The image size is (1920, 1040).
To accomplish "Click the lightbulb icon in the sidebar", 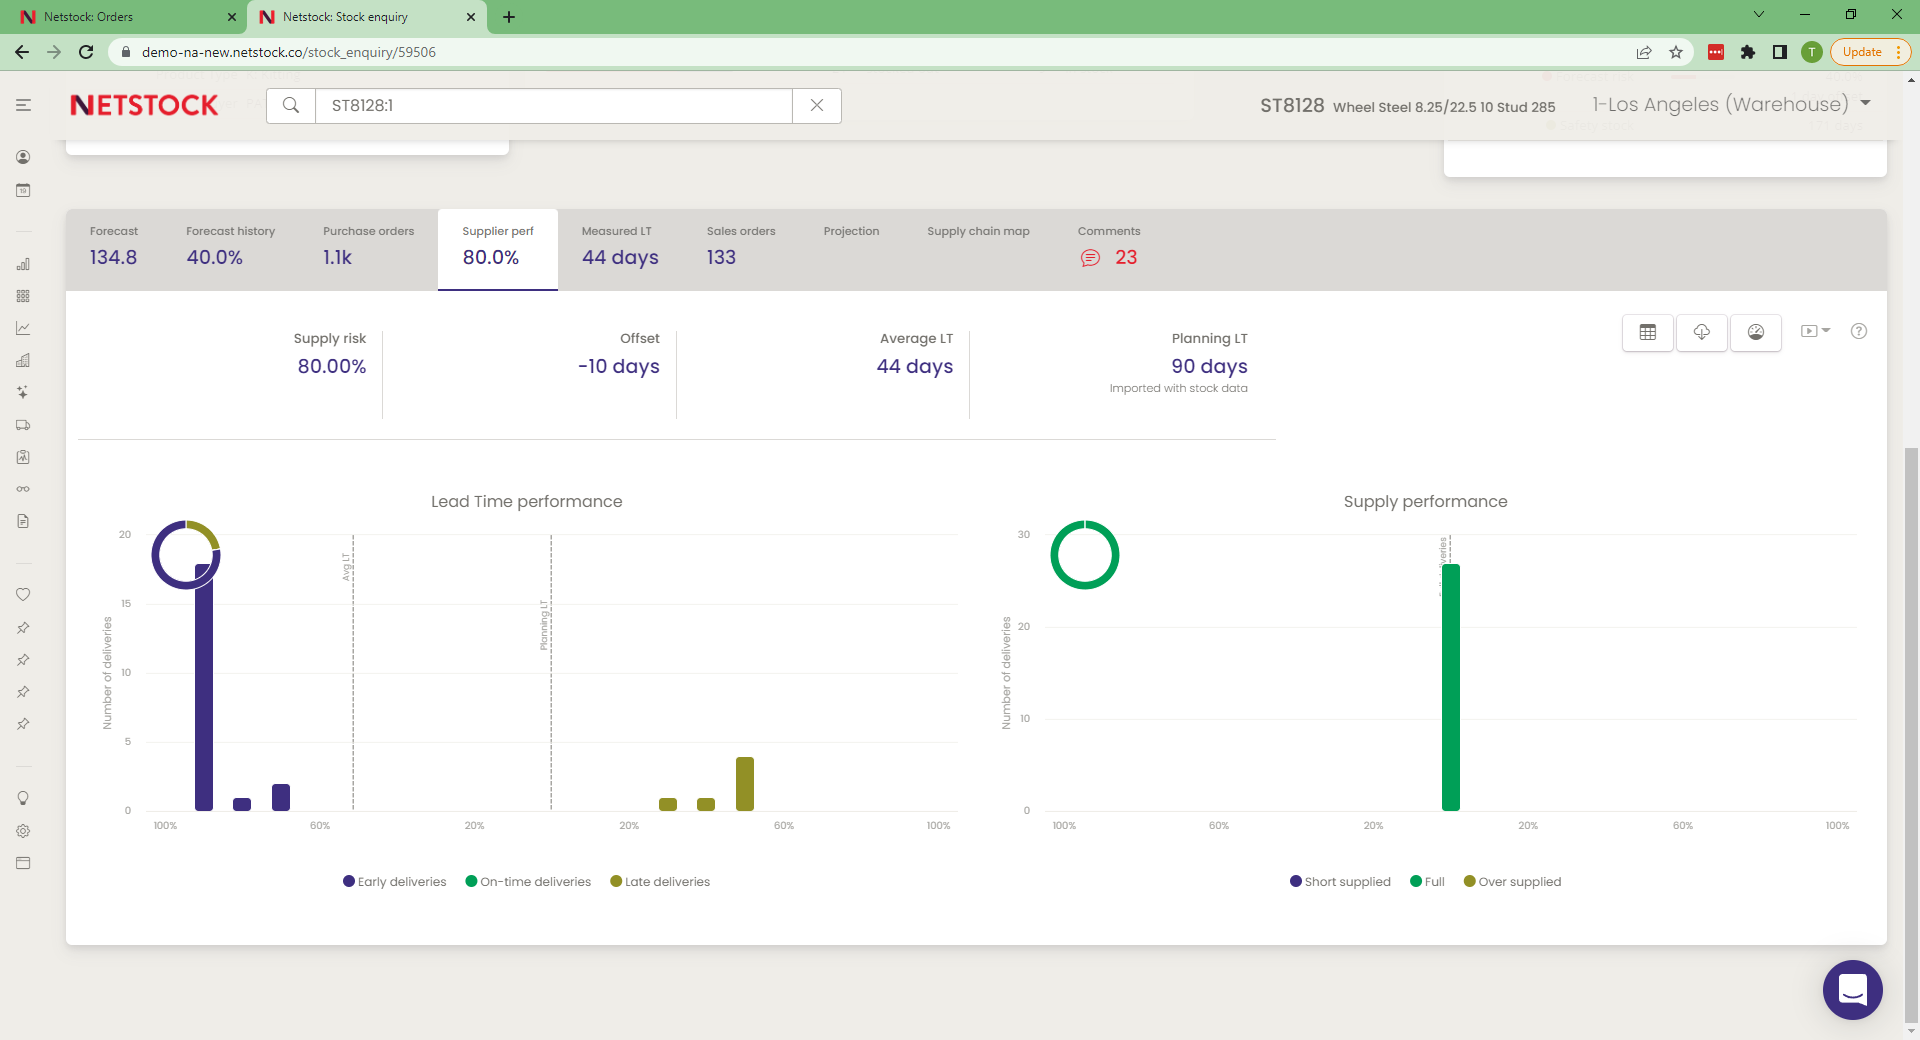I will coord(23,798).
